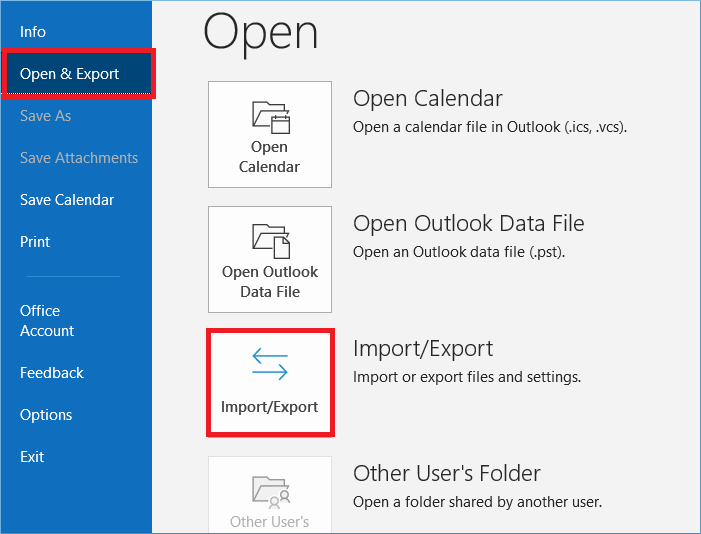This screenshot has width=701, height=534.
Task: Click the calendar folder icon
Action: [271, 118]
